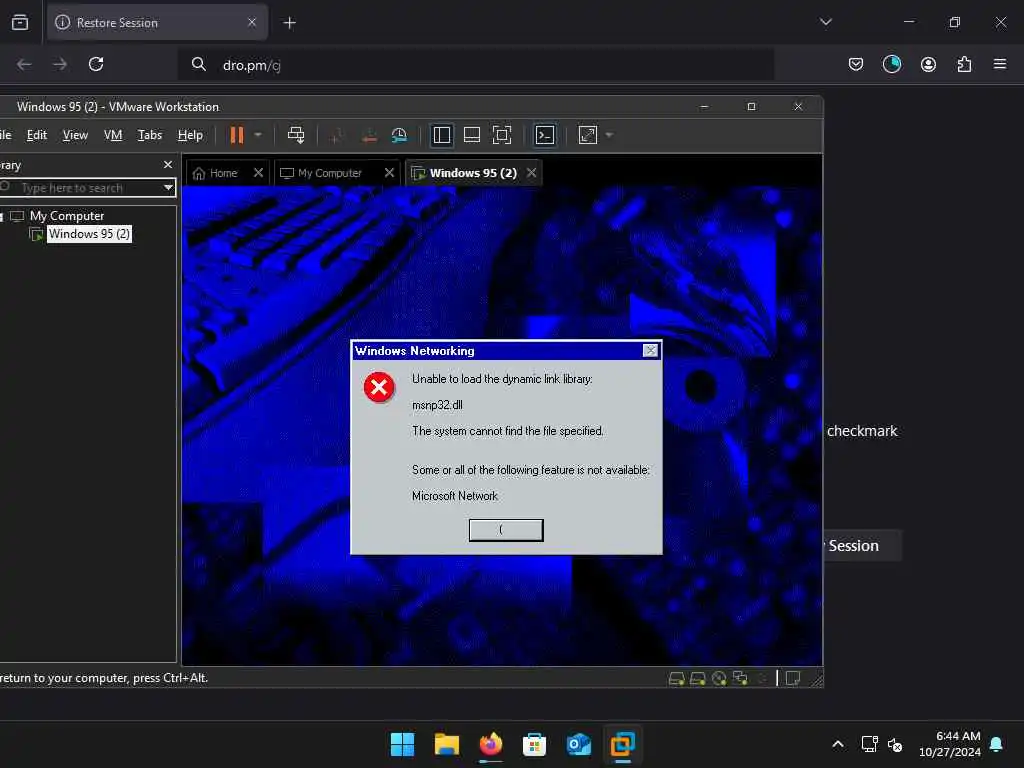Go back in Firefox browser

click(x=24, y=64)
